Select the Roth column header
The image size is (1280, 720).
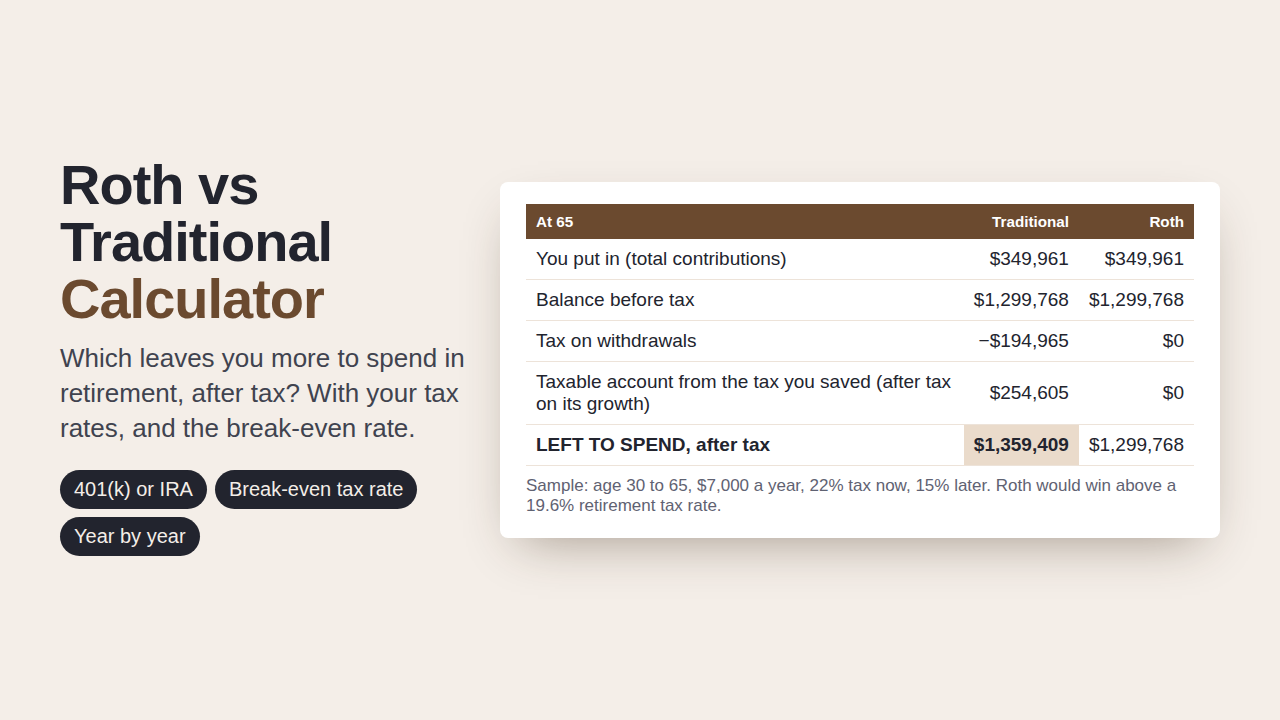tap(1166, 222)
